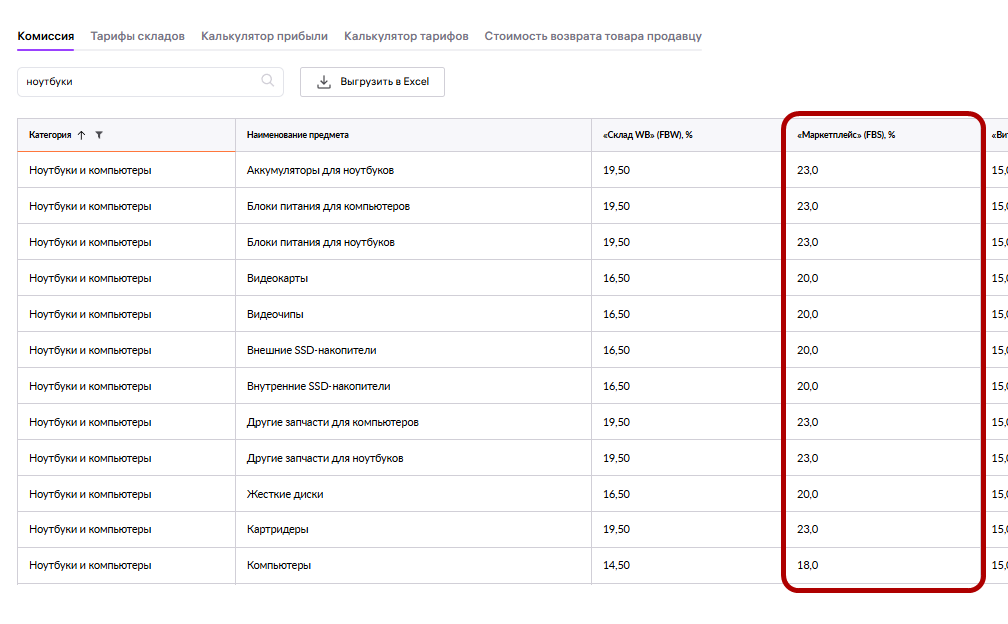Click the Компьютеры item name cell
Viewport: 1008px width, 624px height.
coord(279,566)
